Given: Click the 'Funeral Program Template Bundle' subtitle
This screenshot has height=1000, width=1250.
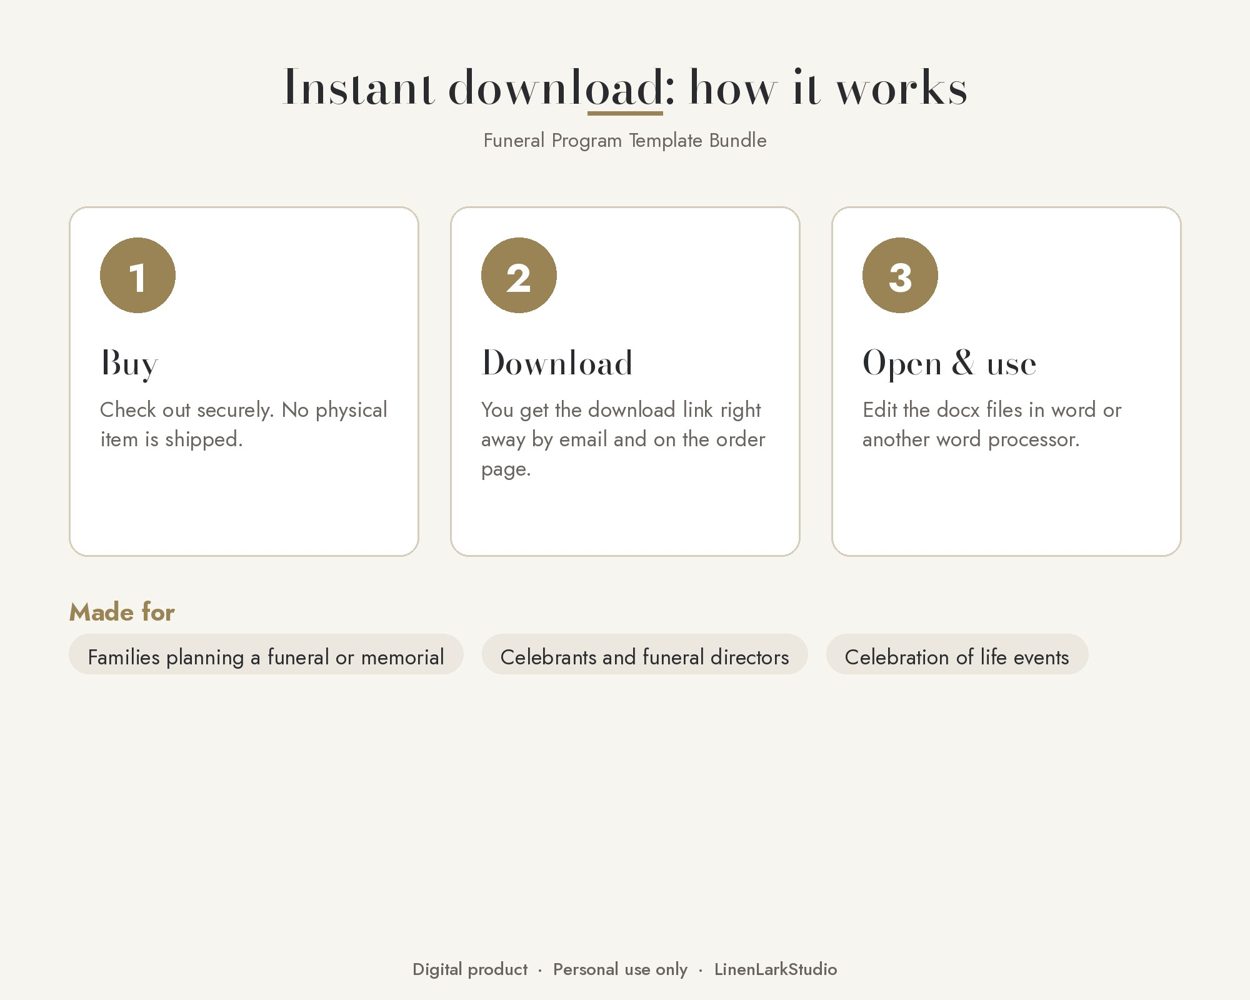Looking at the screenshot, I should click(x=625, y=140).
